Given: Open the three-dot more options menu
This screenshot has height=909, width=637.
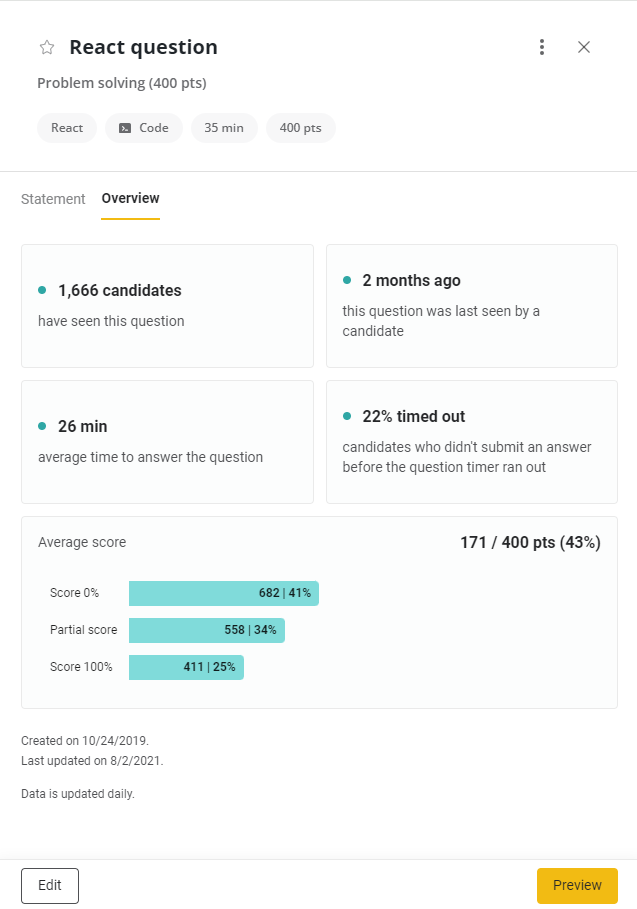Looking at the screenshot, I should (542, 47).
